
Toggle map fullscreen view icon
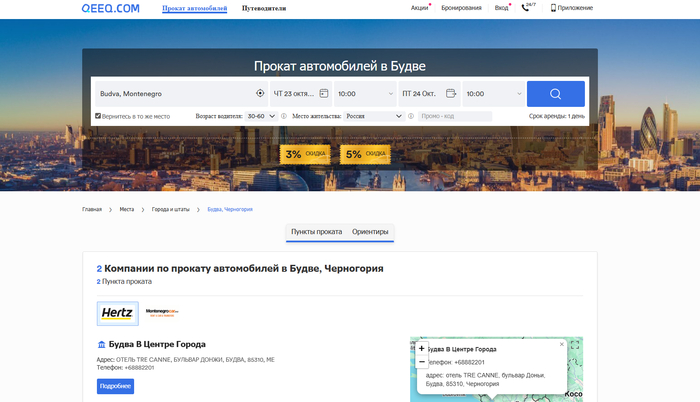click(575, 345)
